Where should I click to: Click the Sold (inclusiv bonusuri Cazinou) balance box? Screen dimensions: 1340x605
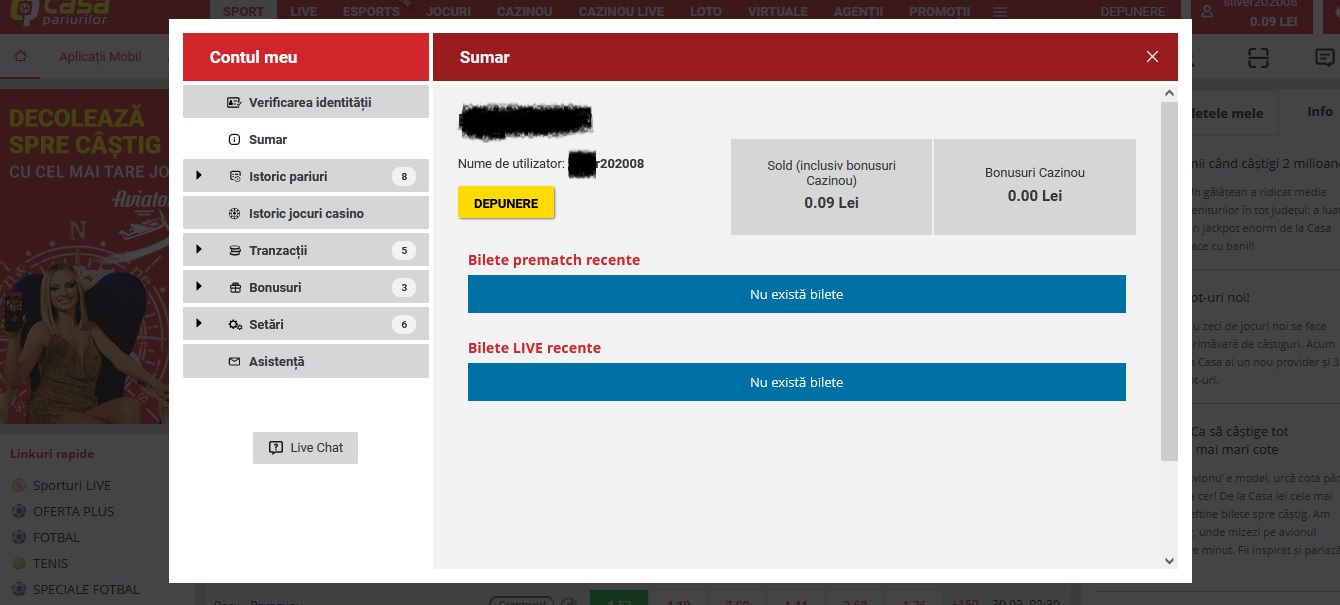[x=831, y=187]
